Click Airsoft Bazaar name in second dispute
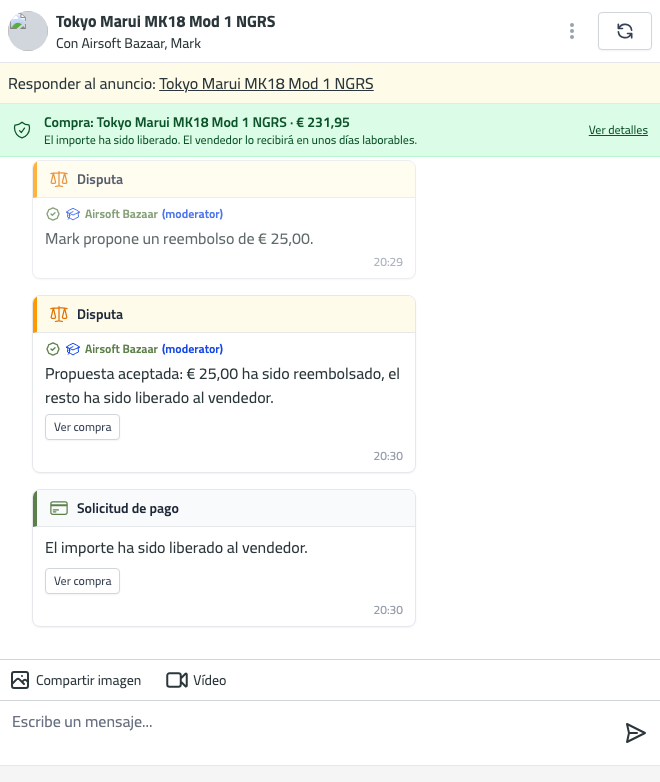660x782 pixels. [x=121, y=349]
